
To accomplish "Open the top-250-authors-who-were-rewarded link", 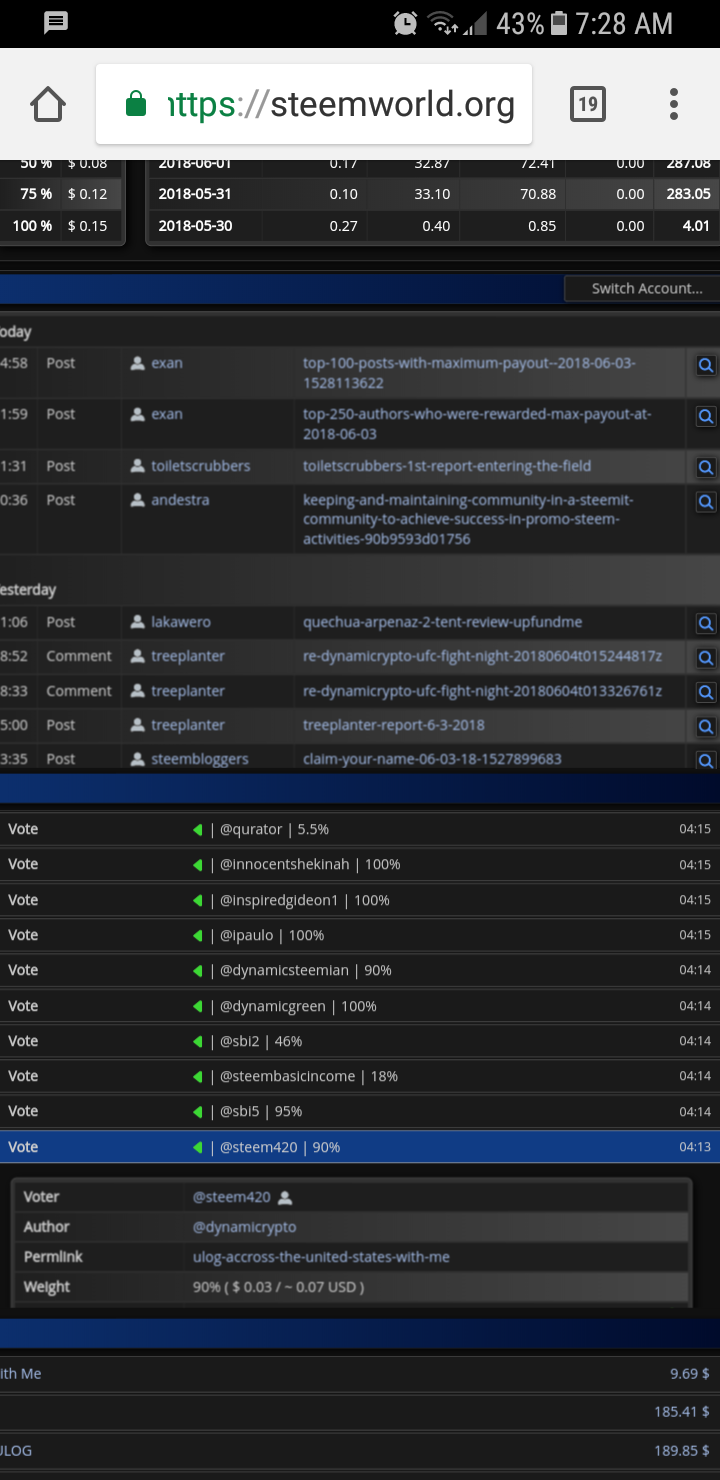I will [x=477, y=424].
